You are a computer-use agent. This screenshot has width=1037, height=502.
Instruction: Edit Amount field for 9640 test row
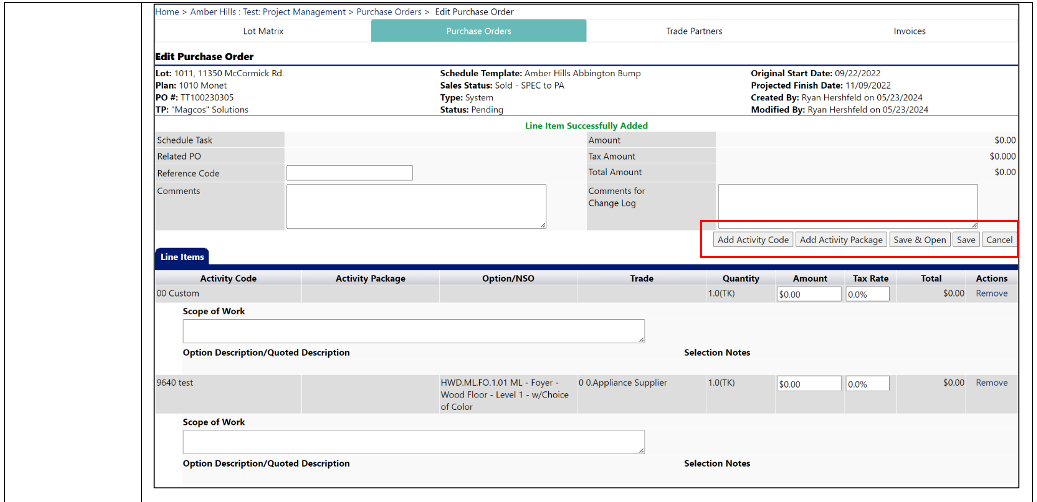click(809, 384)
